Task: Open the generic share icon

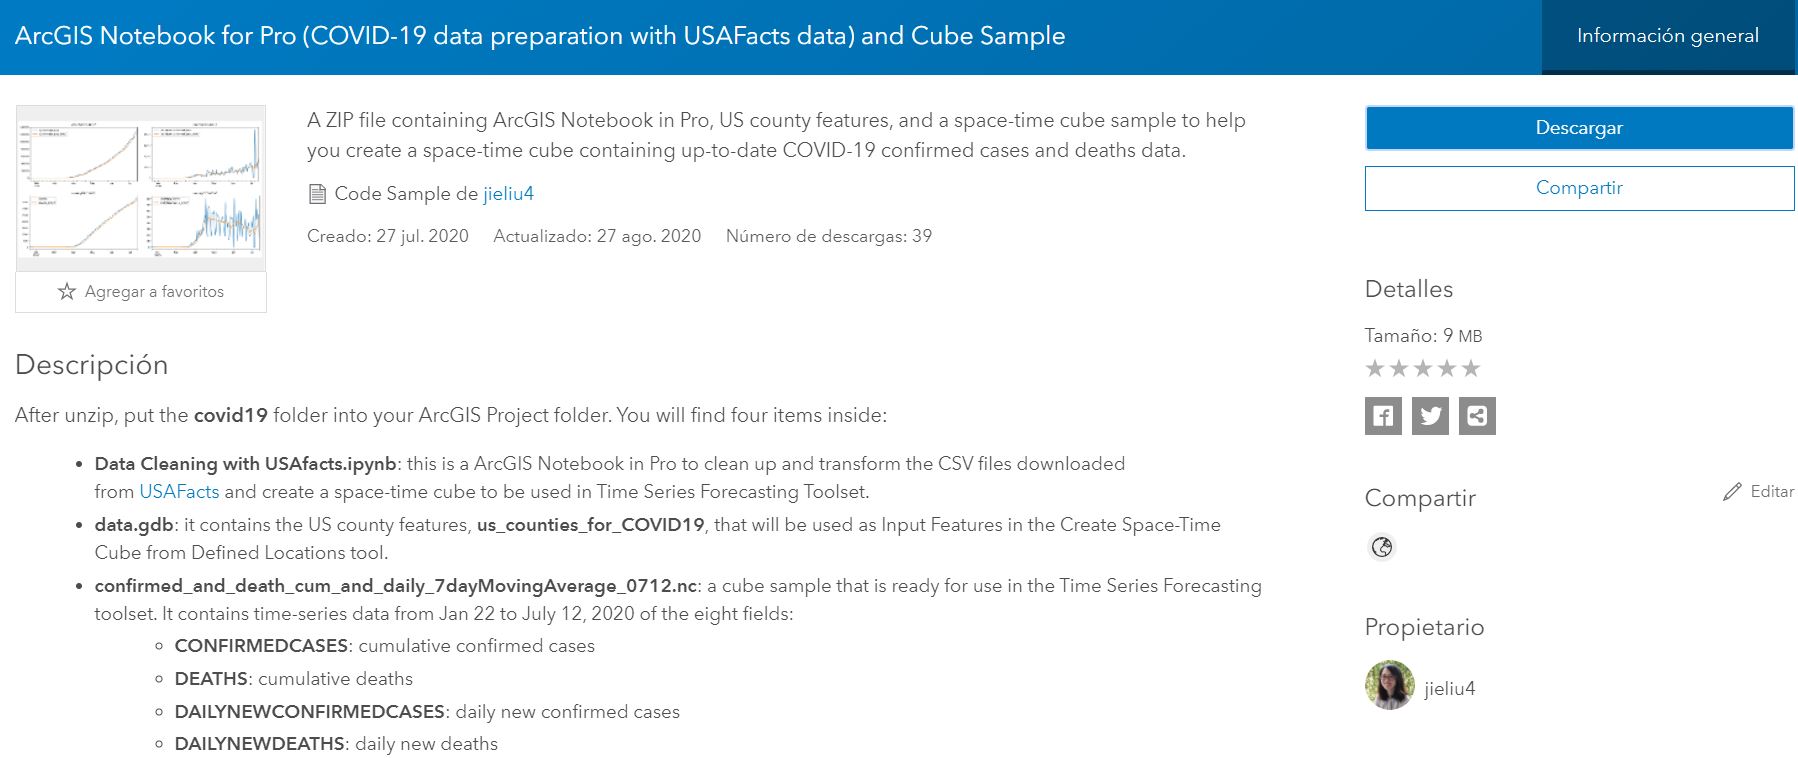Action: 1477,417
